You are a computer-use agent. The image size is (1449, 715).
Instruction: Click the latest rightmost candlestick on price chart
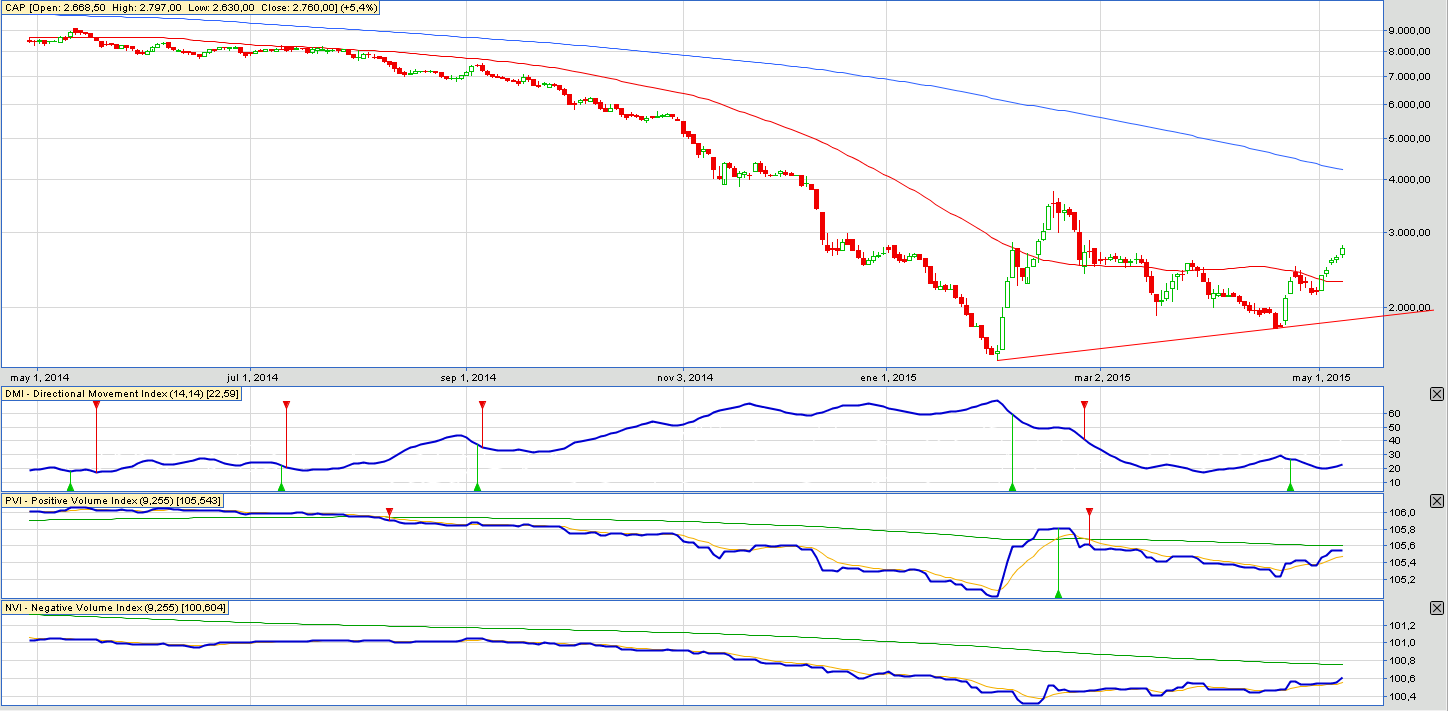click(1343, 250)
